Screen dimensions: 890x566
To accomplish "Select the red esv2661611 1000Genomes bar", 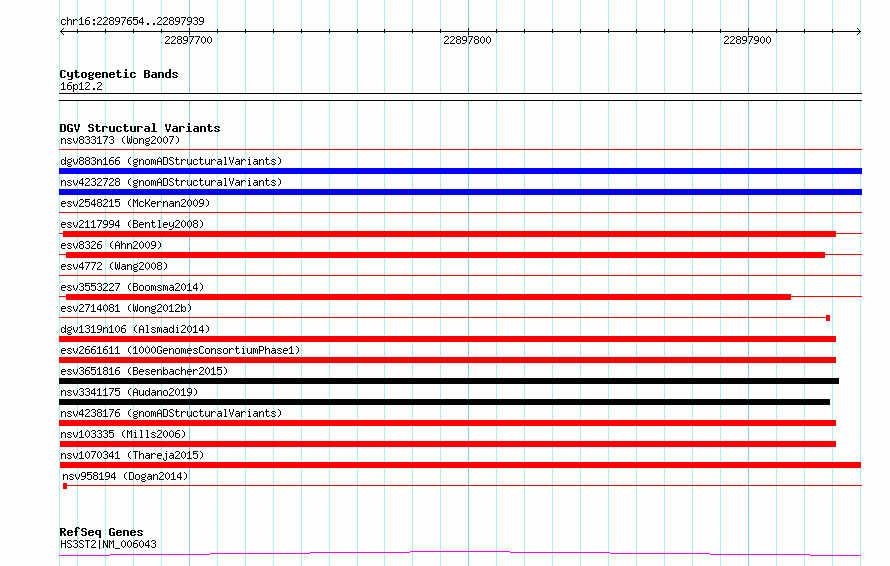I will point(447,360).
